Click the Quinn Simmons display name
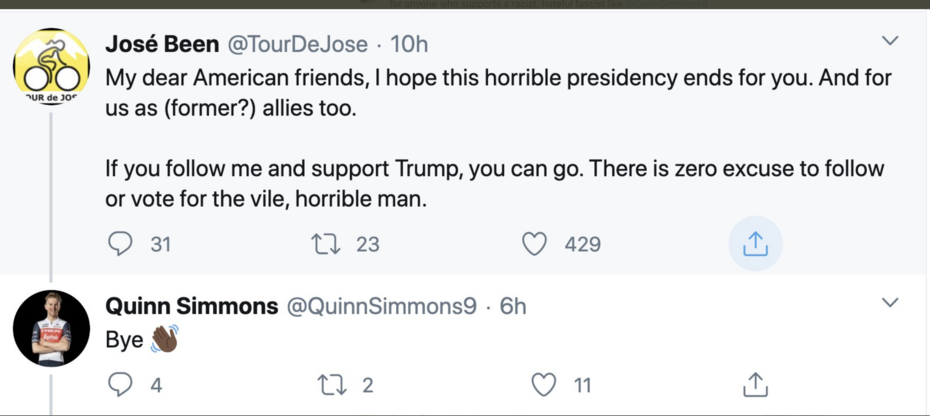The height and width of the screenshot is (416, 930). (191, 306)
